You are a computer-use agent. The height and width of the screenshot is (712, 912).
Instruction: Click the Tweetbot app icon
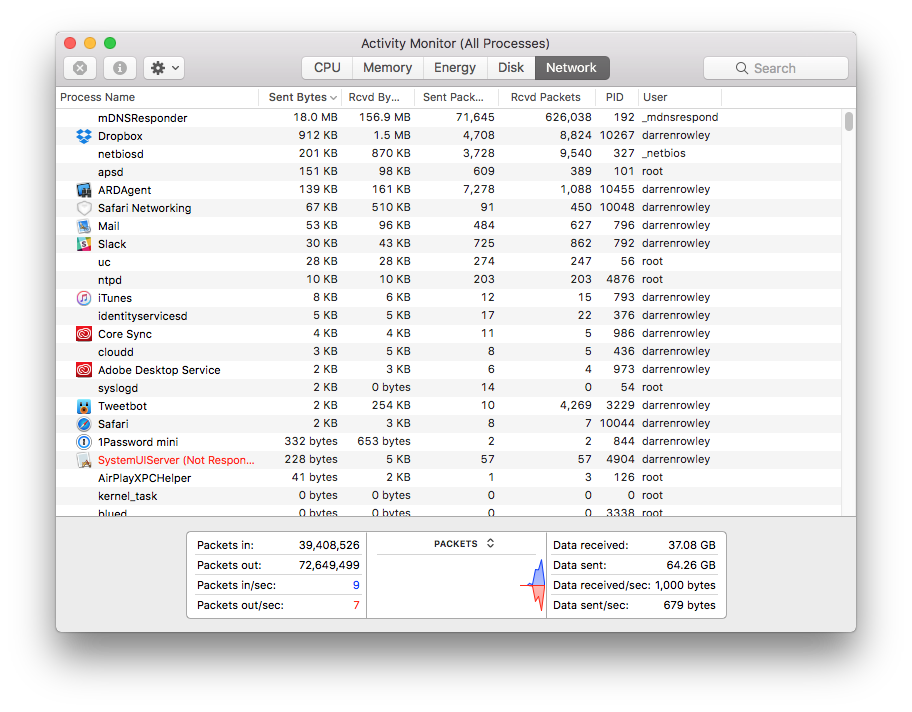[x=84, y=406]
